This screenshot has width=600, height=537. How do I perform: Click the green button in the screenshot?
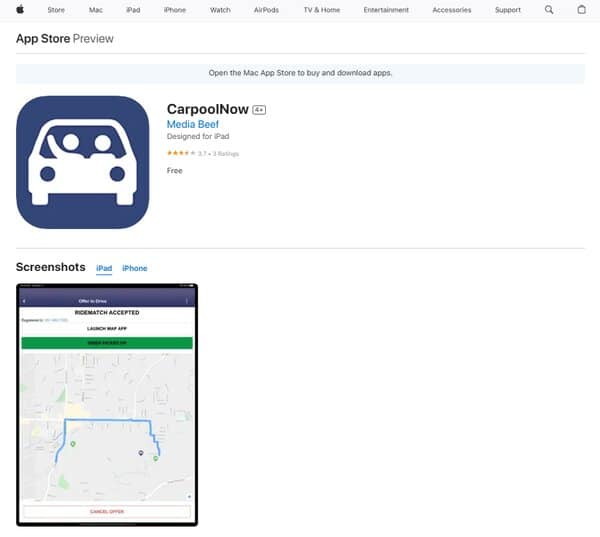[x=107, y=343]
